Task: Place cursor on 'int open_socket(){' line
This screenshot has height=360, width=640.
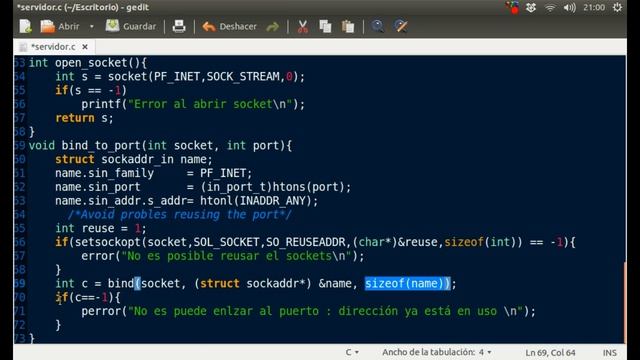Action: (x=88, y=63)
